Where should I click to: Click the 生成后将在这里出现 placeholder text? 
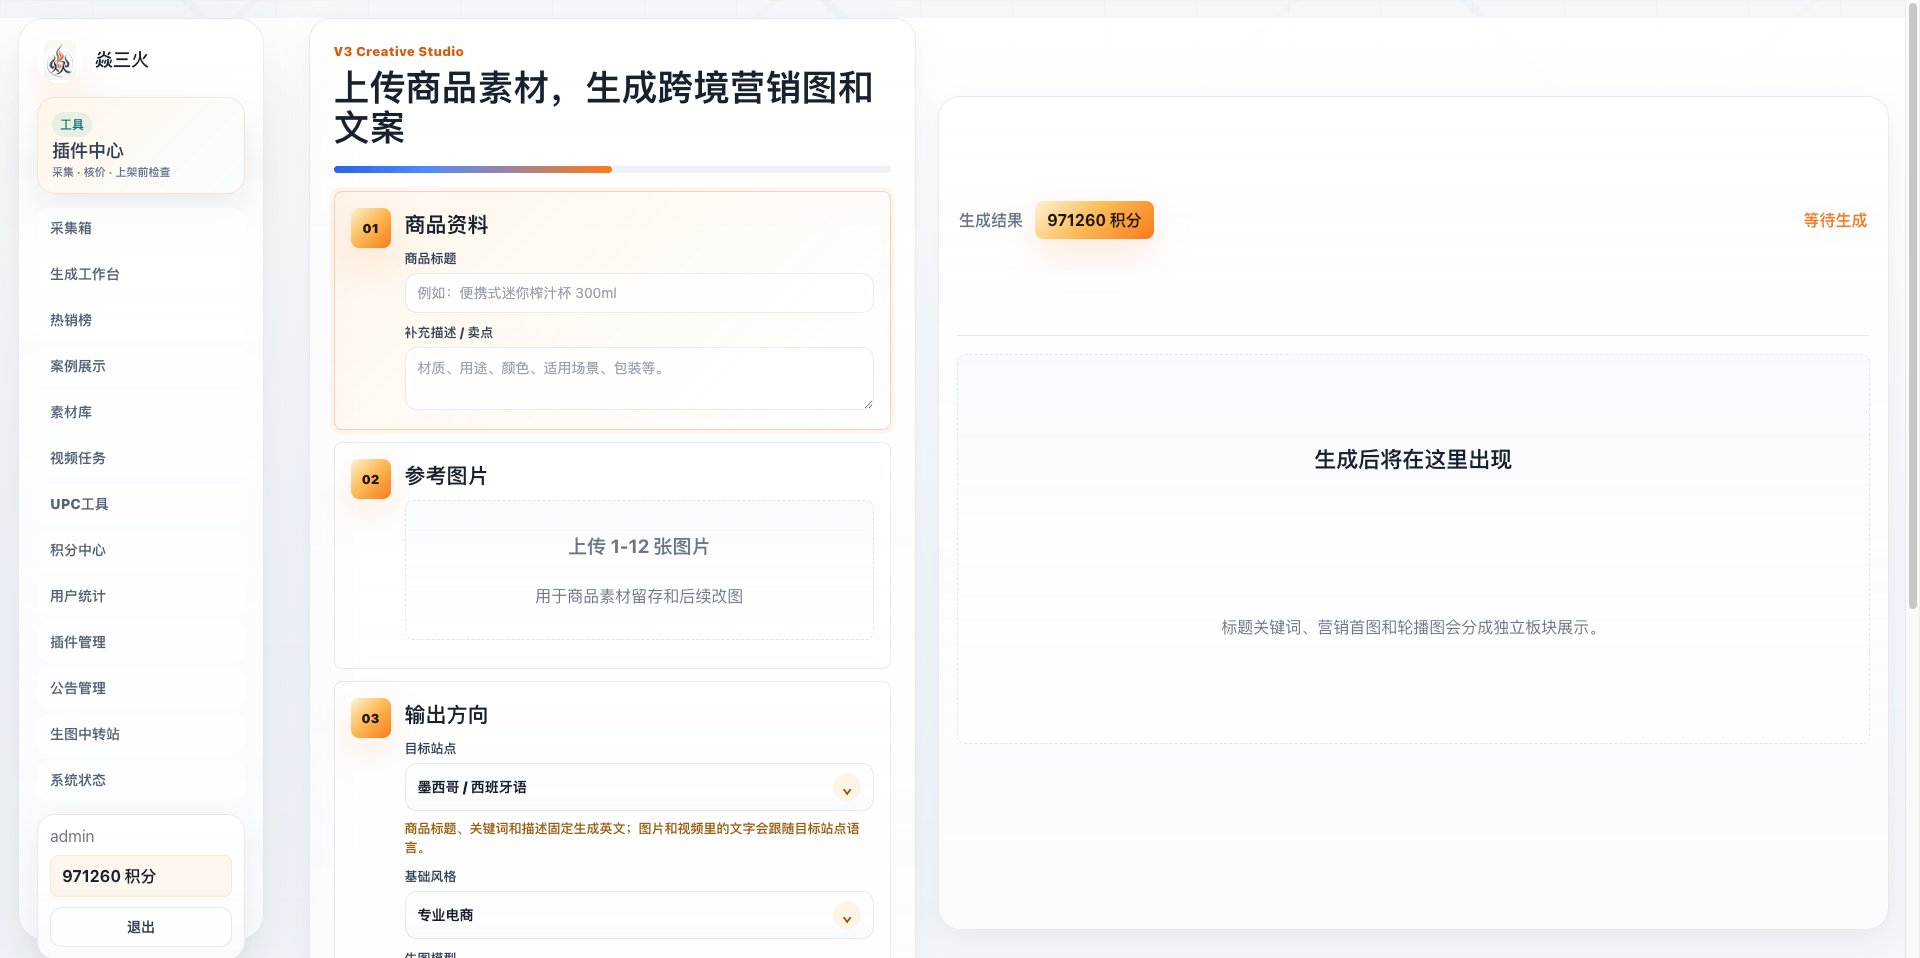click(1413, 459)
